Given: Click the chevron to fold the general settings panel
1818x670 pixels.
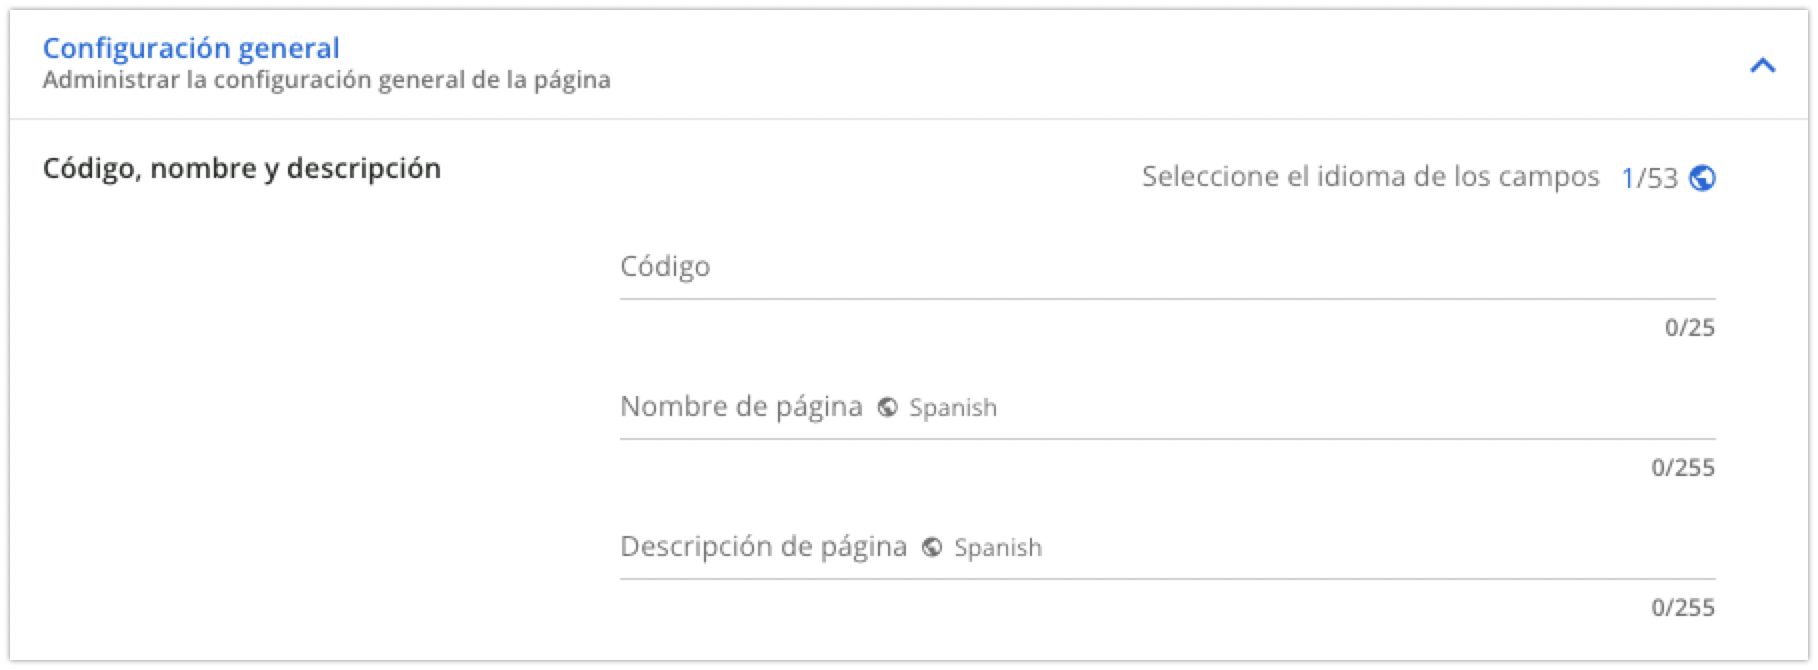Looking at the screenshot, I should click(x=1761, y=65).
